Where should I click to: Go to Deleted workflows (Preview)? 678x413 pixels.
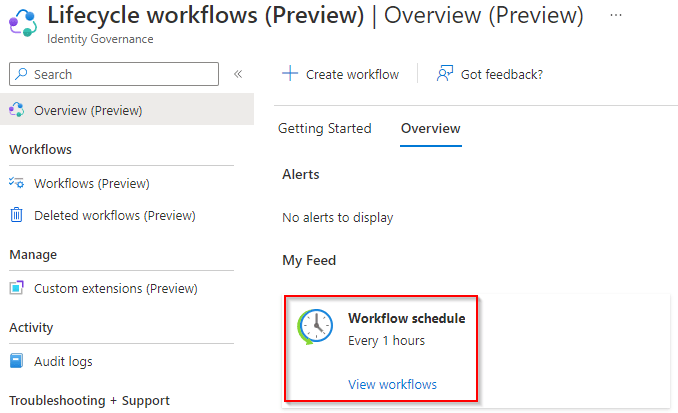[114, 215]
